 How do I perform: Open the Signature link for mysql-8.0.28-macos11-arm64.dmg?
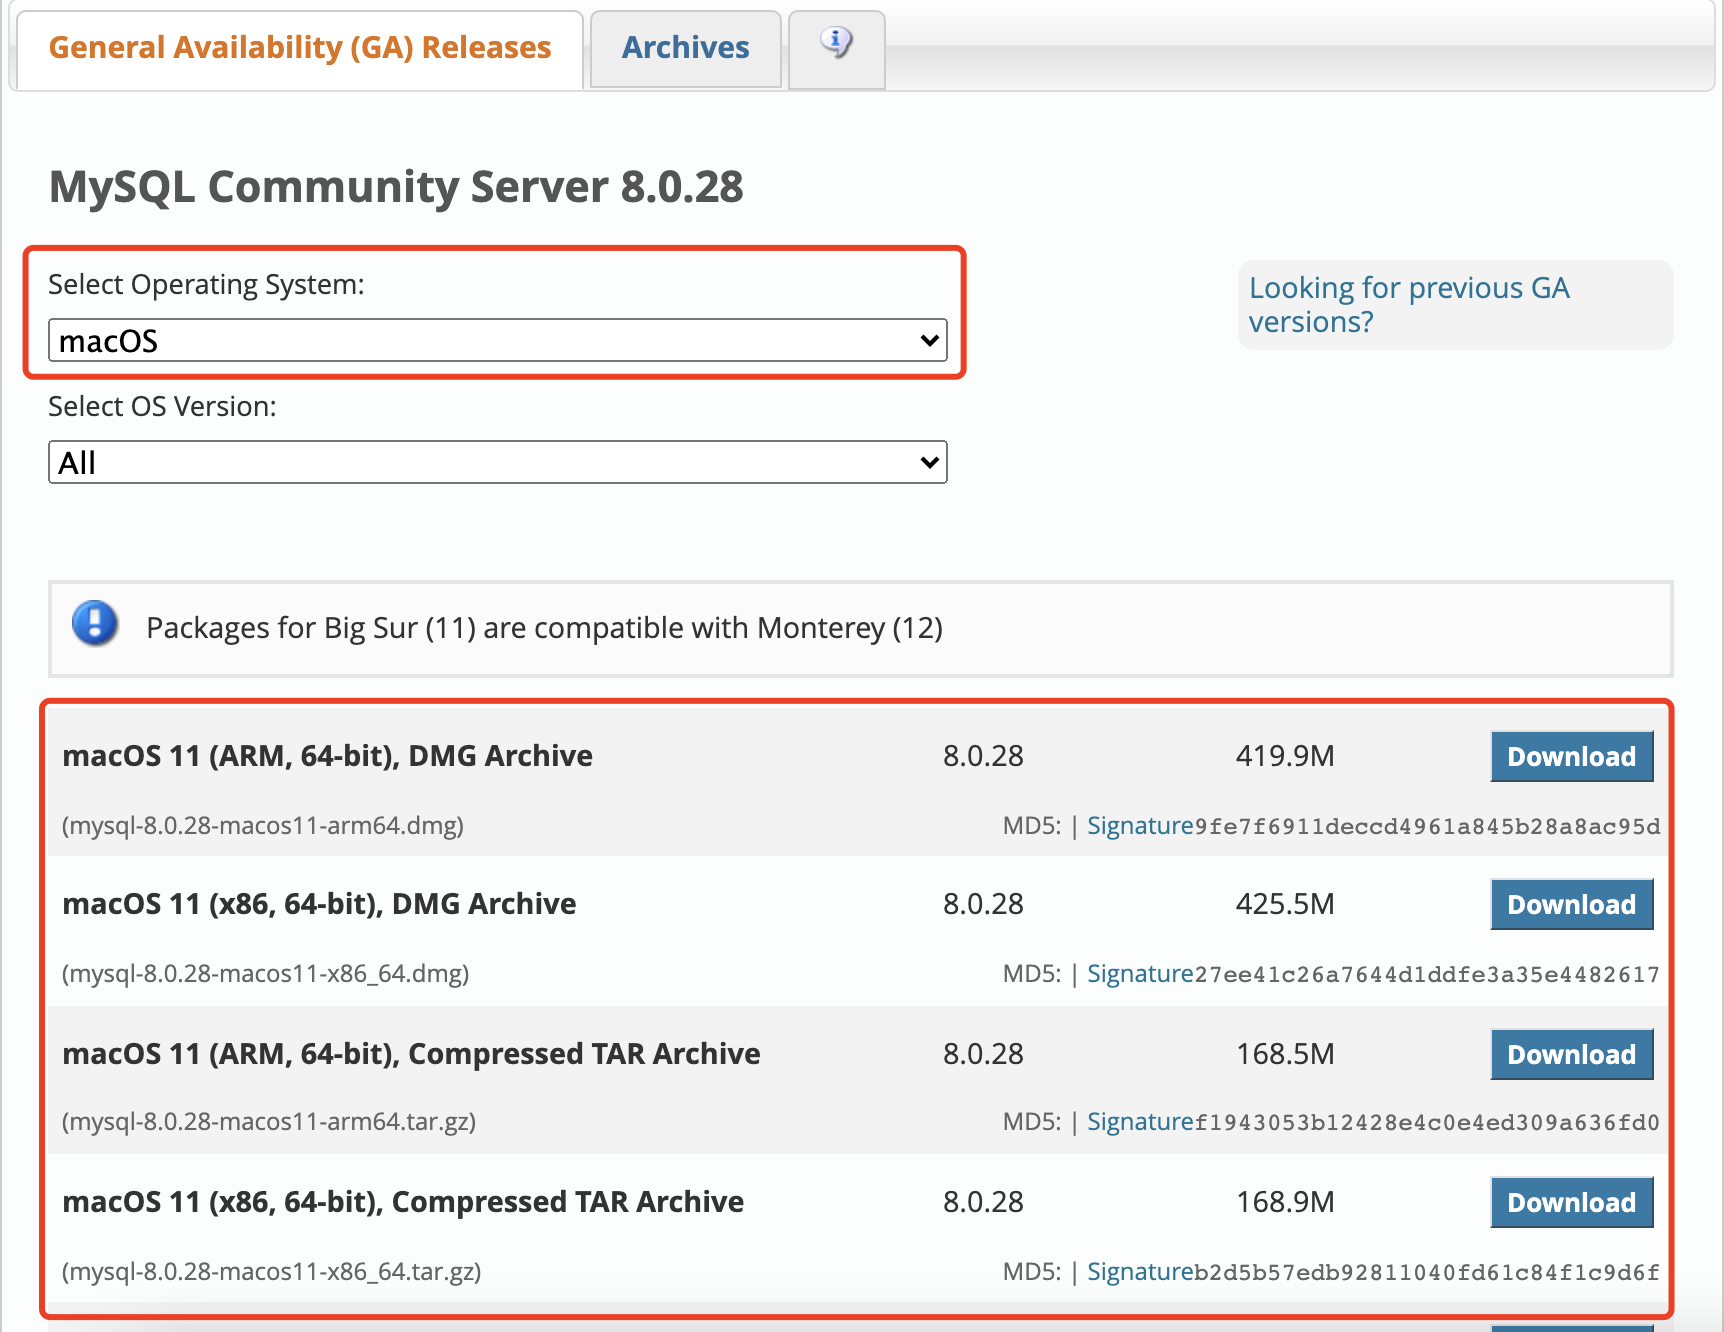[1140, 826]
